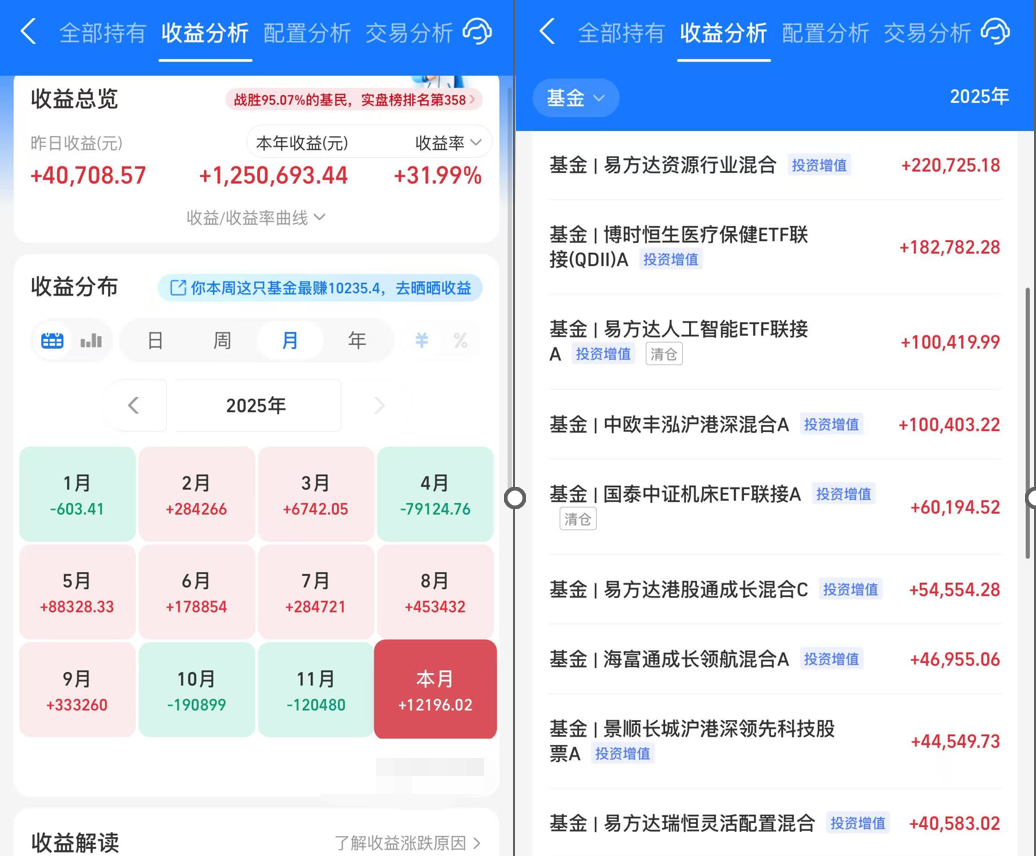Open fund 易方达人工智能ETF联接A row
This screenshot has height=856, width=1036.
click(775, 341)
